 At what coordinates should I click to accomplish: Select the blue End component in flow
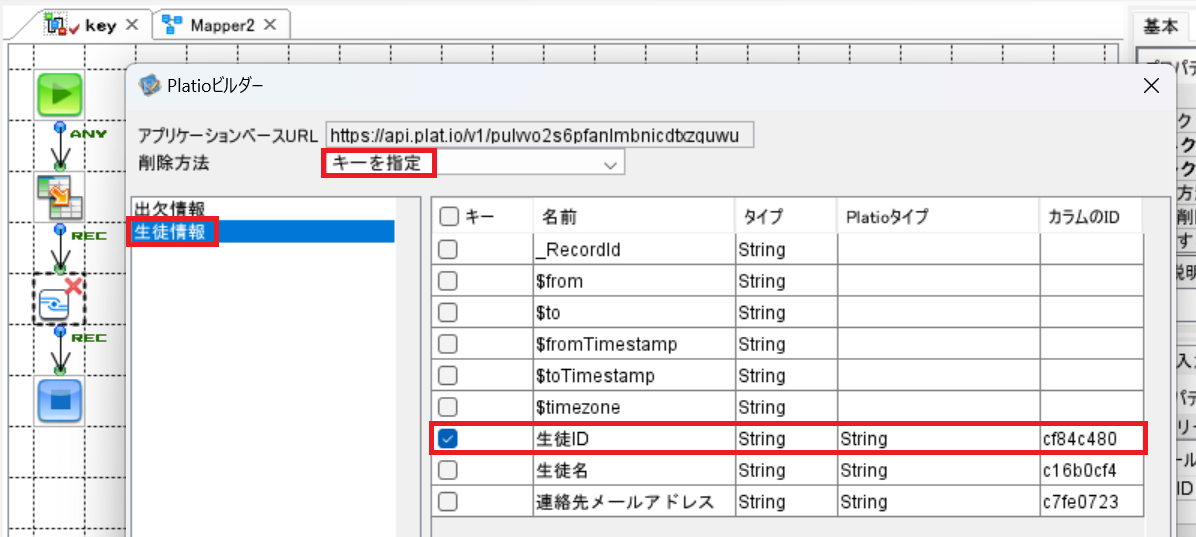click(x=59, y=400)
